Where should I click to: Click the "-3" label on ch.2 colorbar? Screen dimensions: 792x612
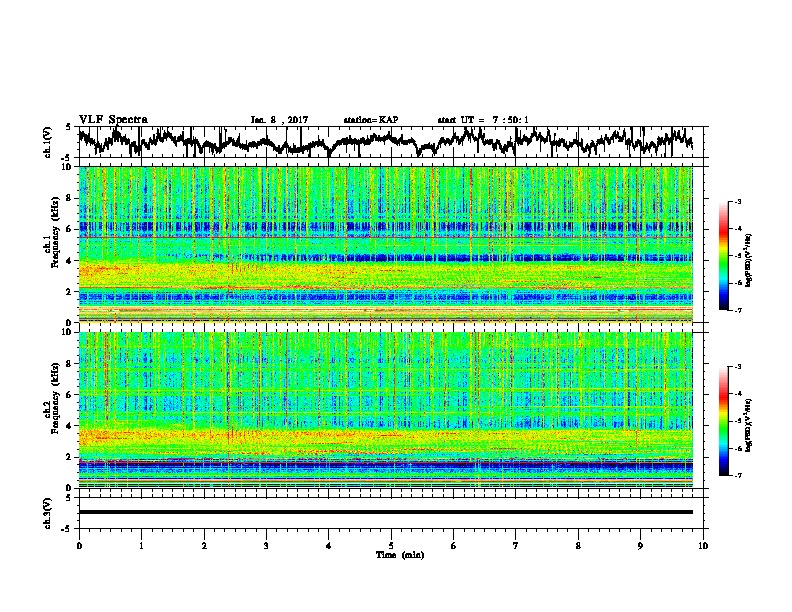pyautogui.click(x=737, y=367)
